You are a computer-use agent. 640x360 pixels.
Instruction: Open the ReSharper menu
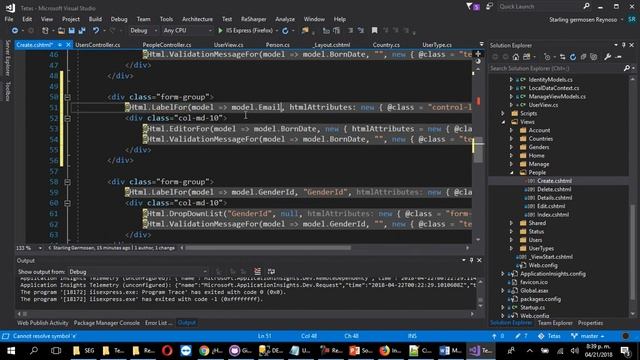253,19
